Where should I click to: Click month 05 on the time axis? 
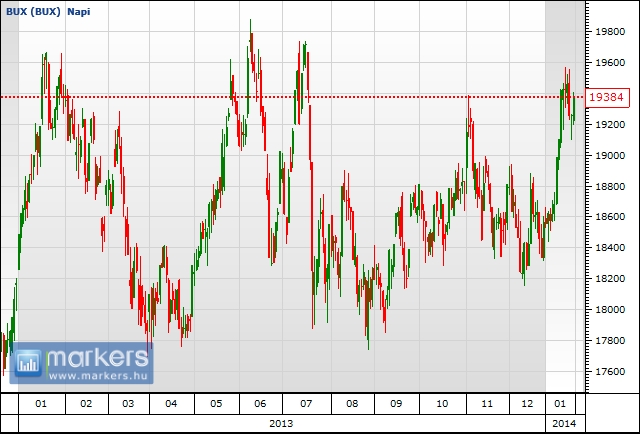216,404
